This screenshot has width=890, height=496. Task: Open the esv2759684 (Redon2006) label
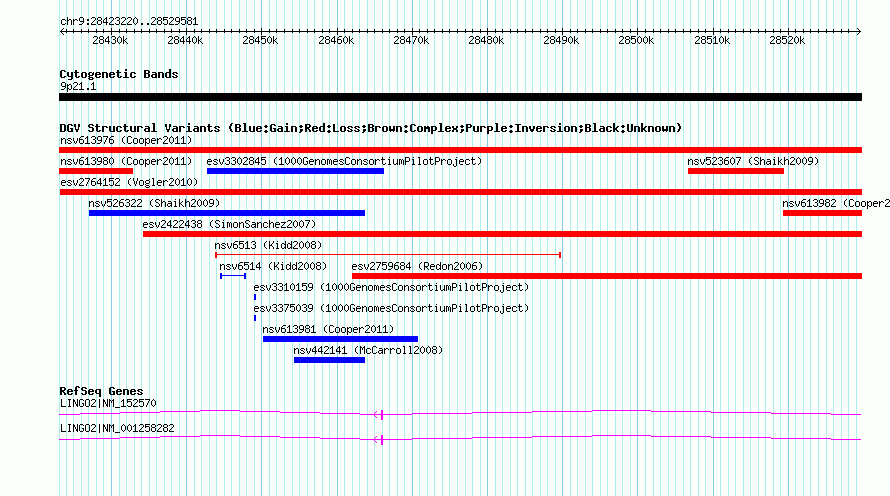(x=417, y=266)
